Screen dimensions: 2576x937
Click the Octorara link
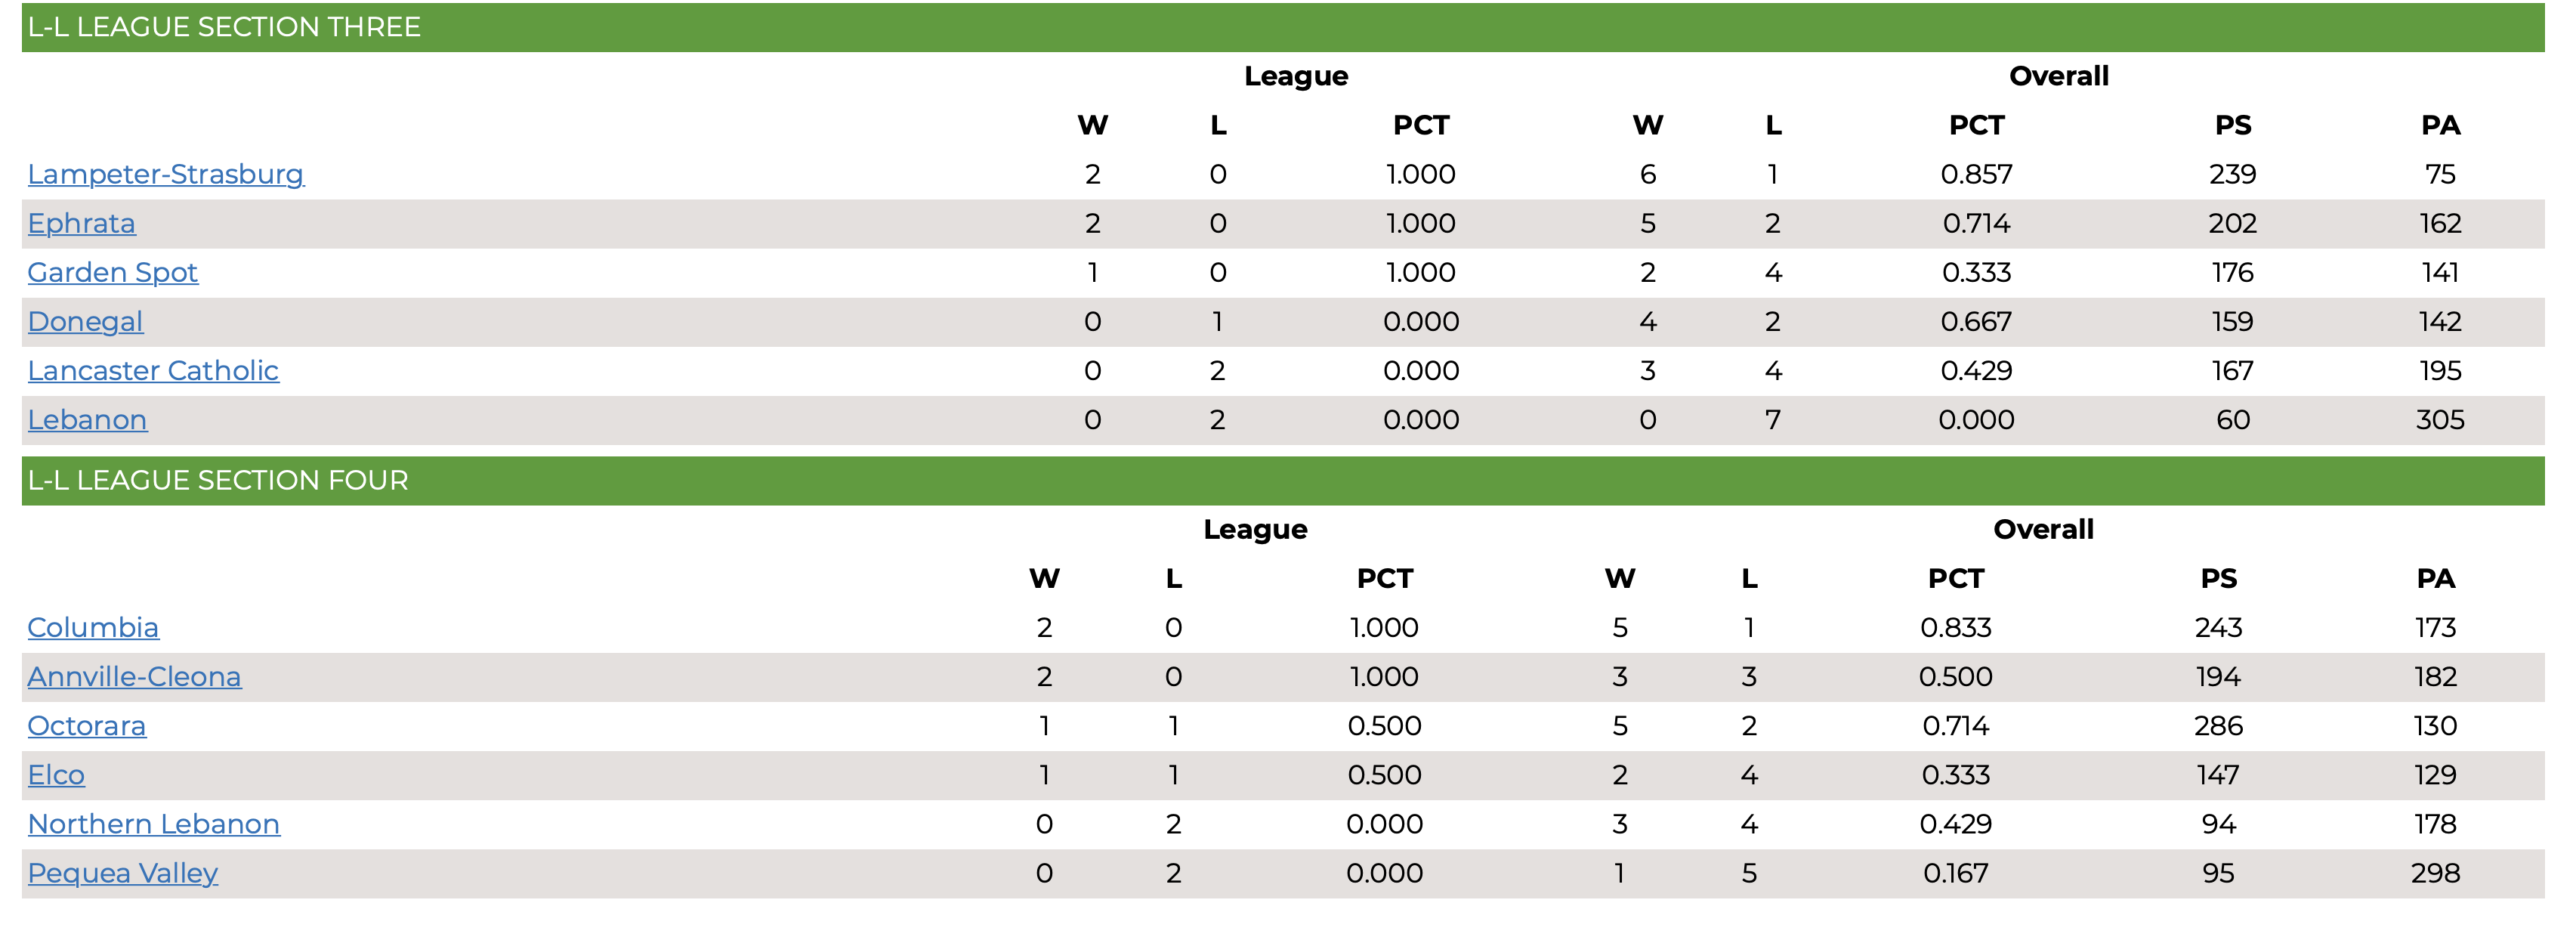tap(86, 726)
